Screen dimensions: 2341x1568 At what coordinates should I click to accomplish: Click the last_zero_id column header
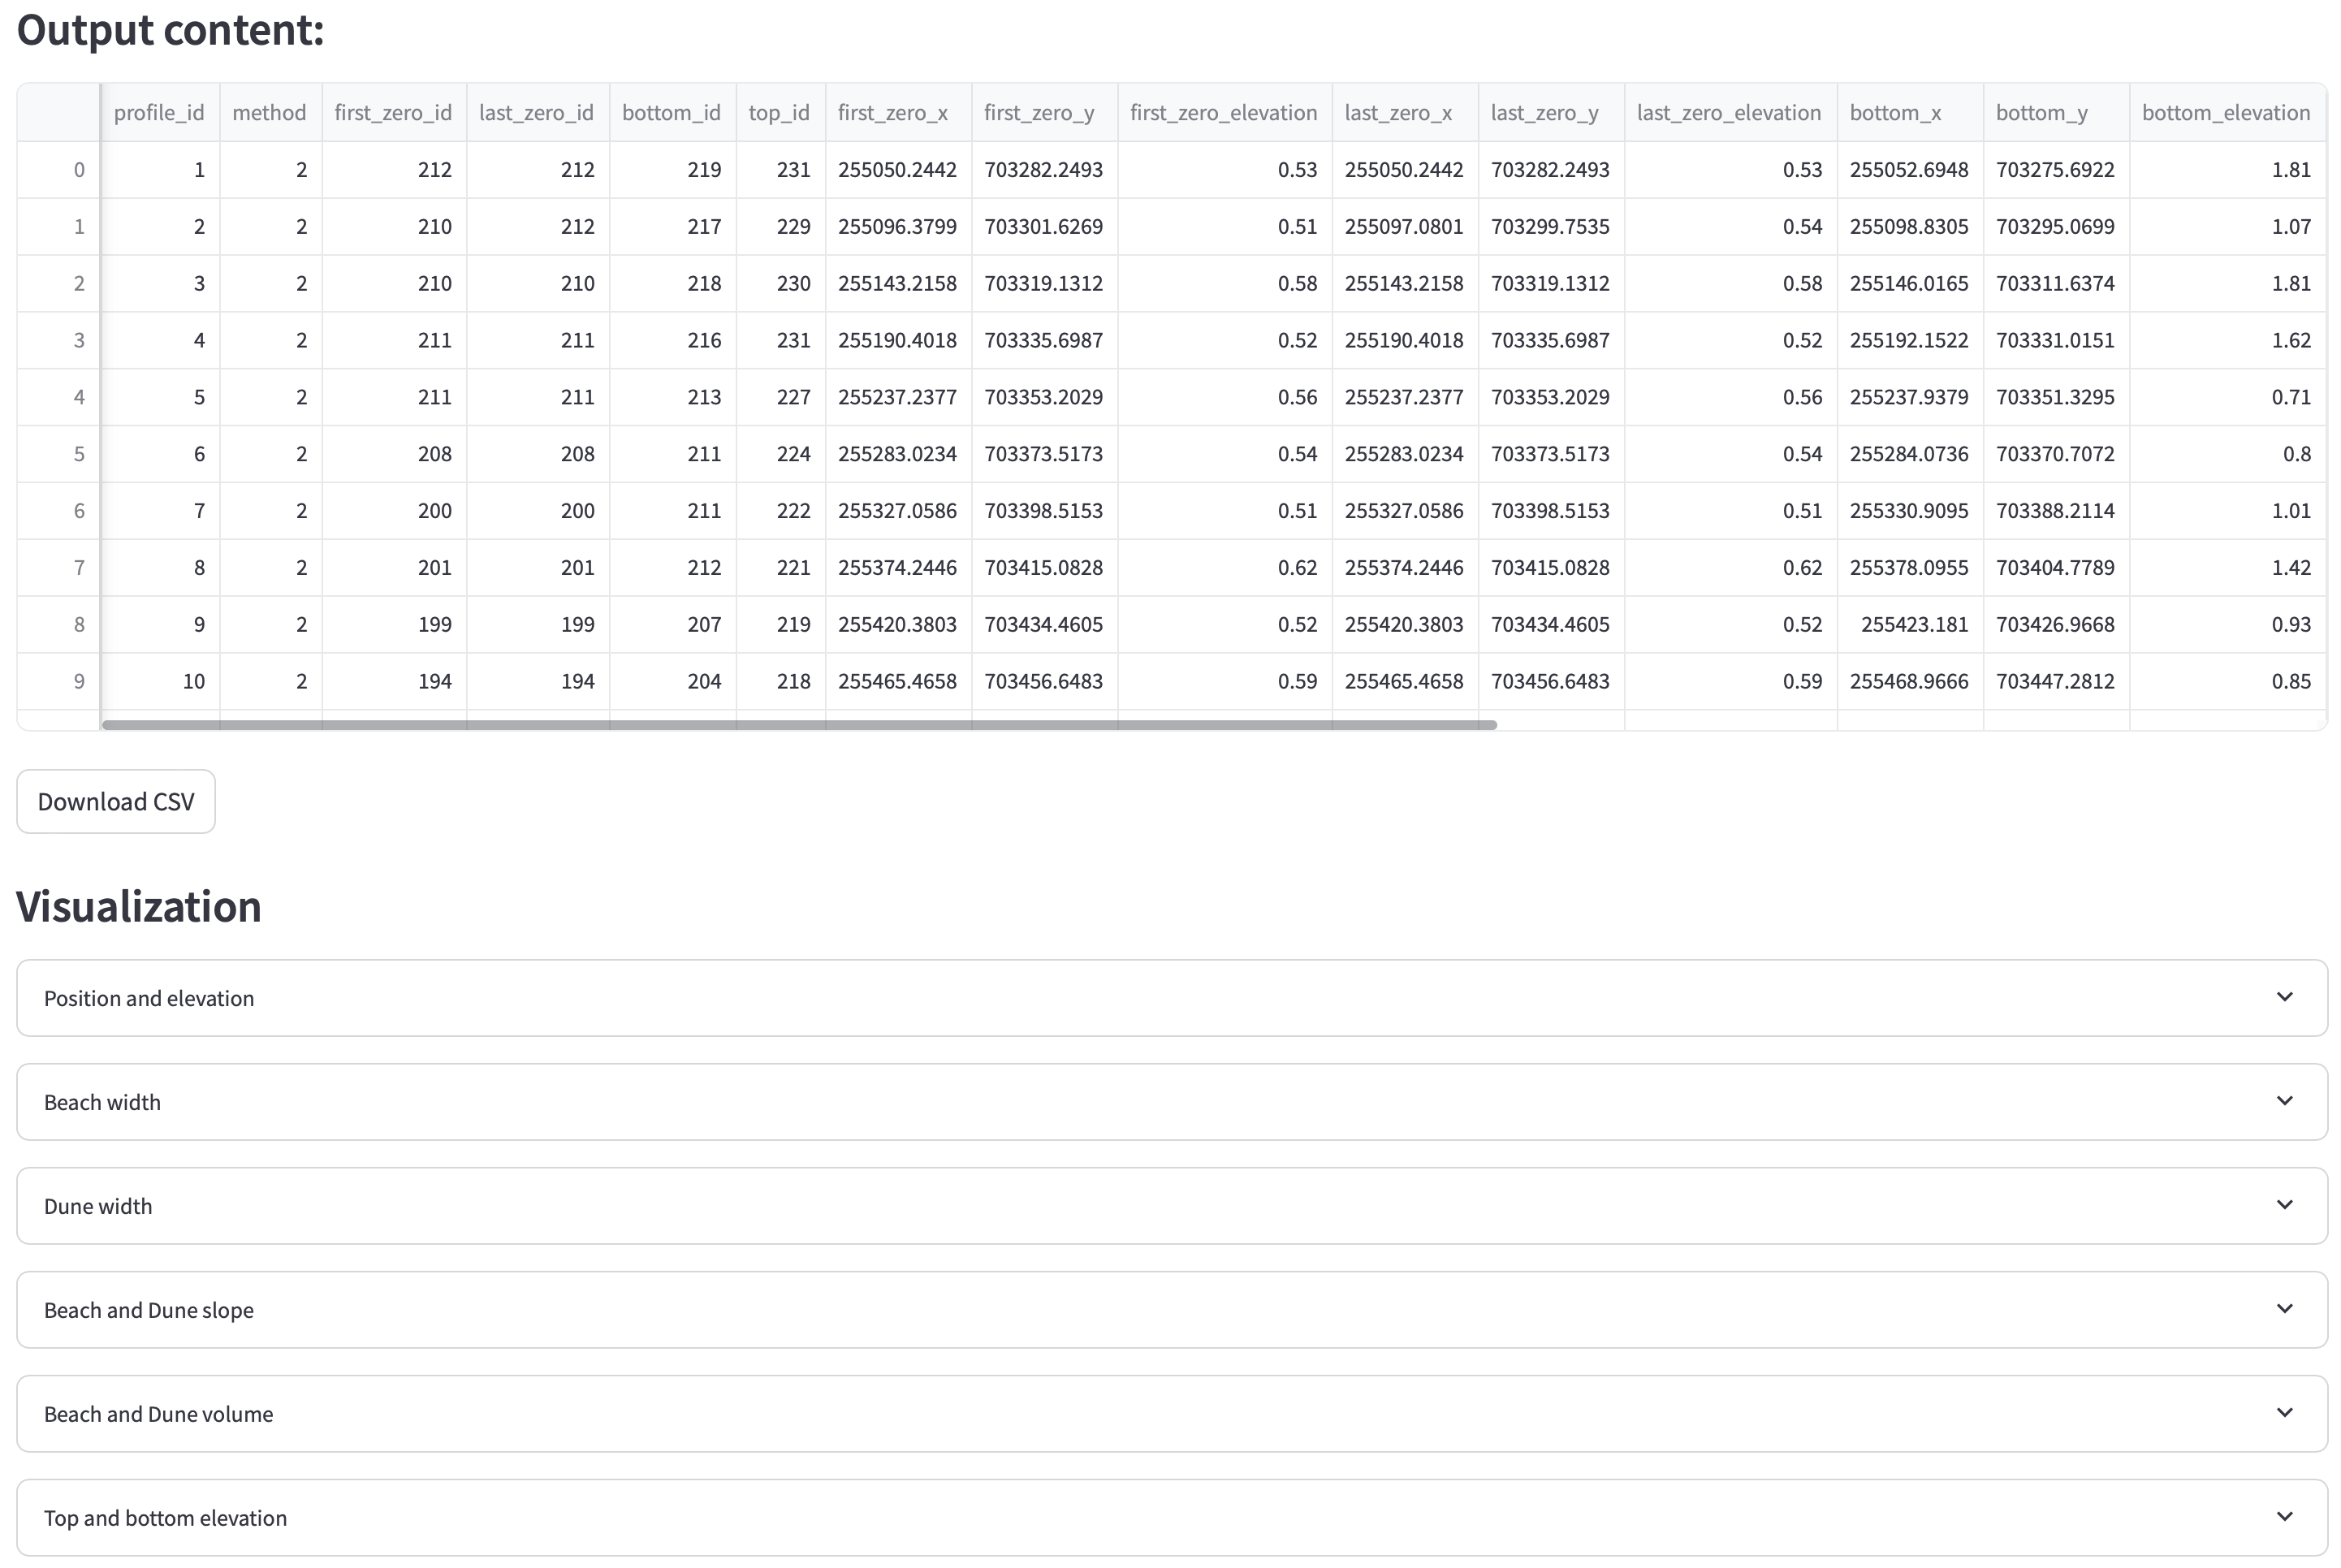[538, 113]
